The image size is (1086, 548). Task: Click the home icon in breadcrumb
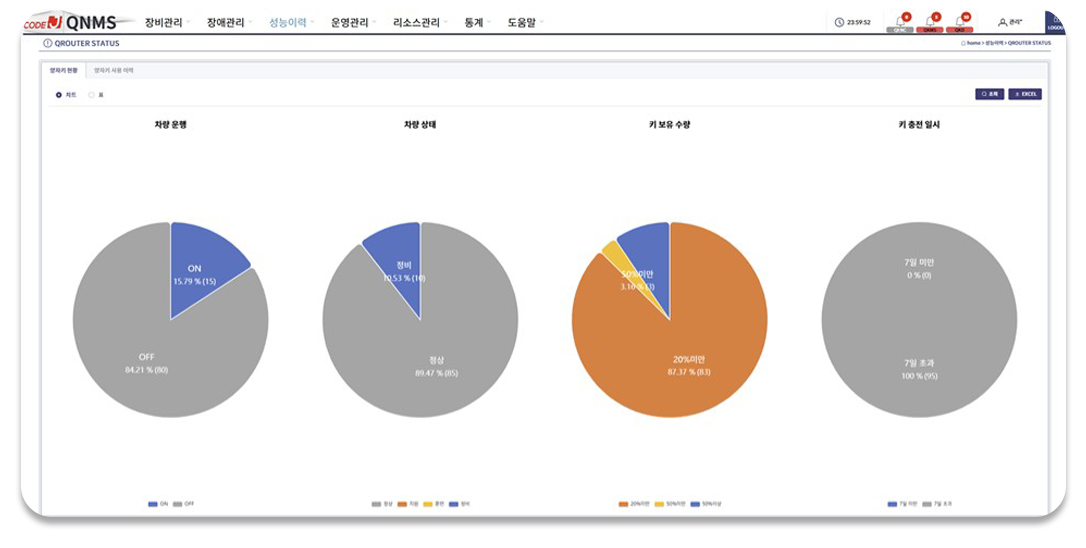pos(963,43)
